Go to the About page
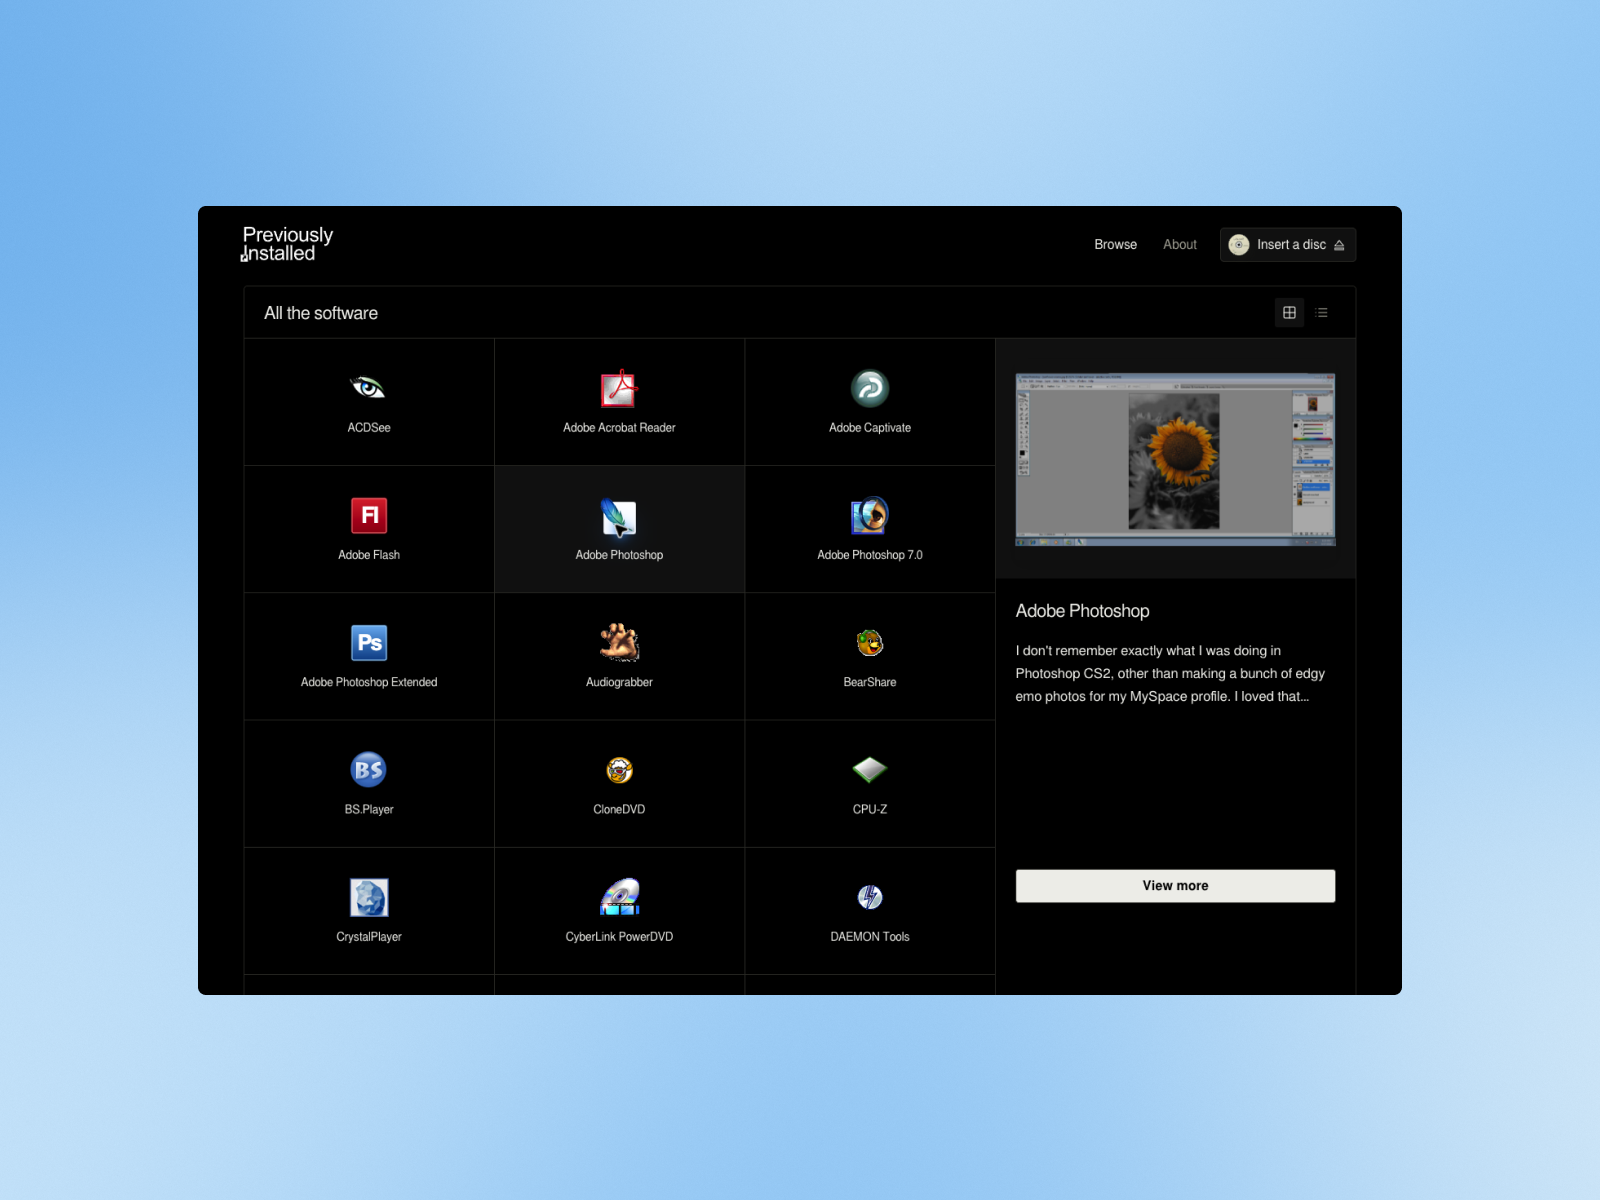The height and width of the screenshot is (1200, 1600). tap(1180, 245)
